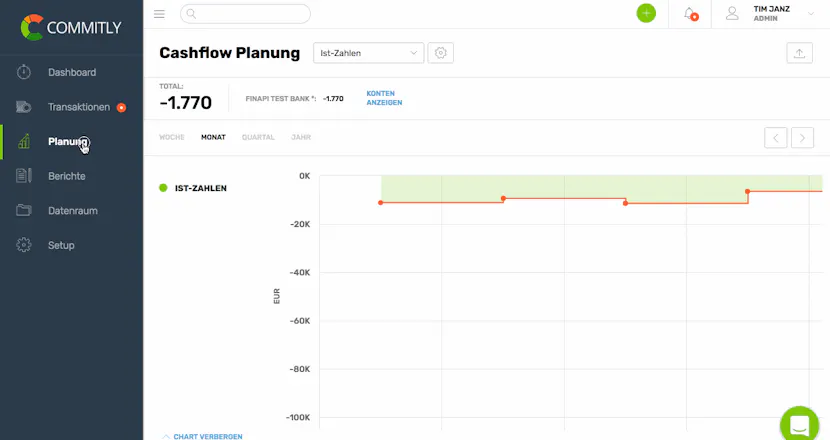Click the Planung chart icon
The width and height of the screenshot is (830, 440).
(x=24, y=141)
